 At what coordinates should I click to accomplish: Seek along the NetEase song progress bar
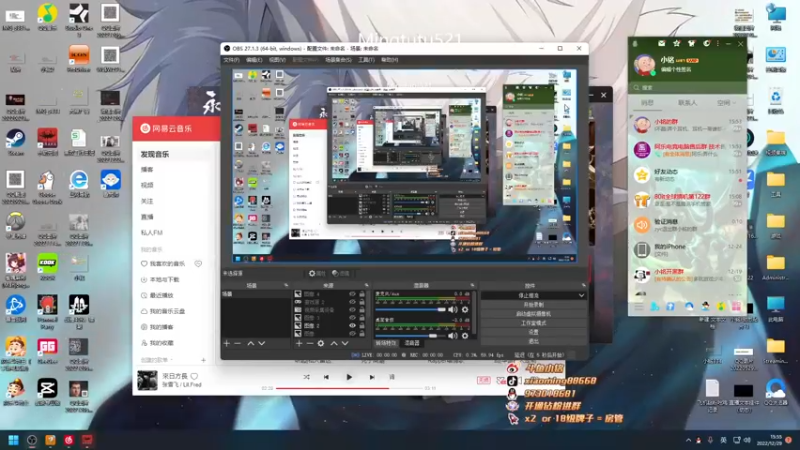[349, 388]
